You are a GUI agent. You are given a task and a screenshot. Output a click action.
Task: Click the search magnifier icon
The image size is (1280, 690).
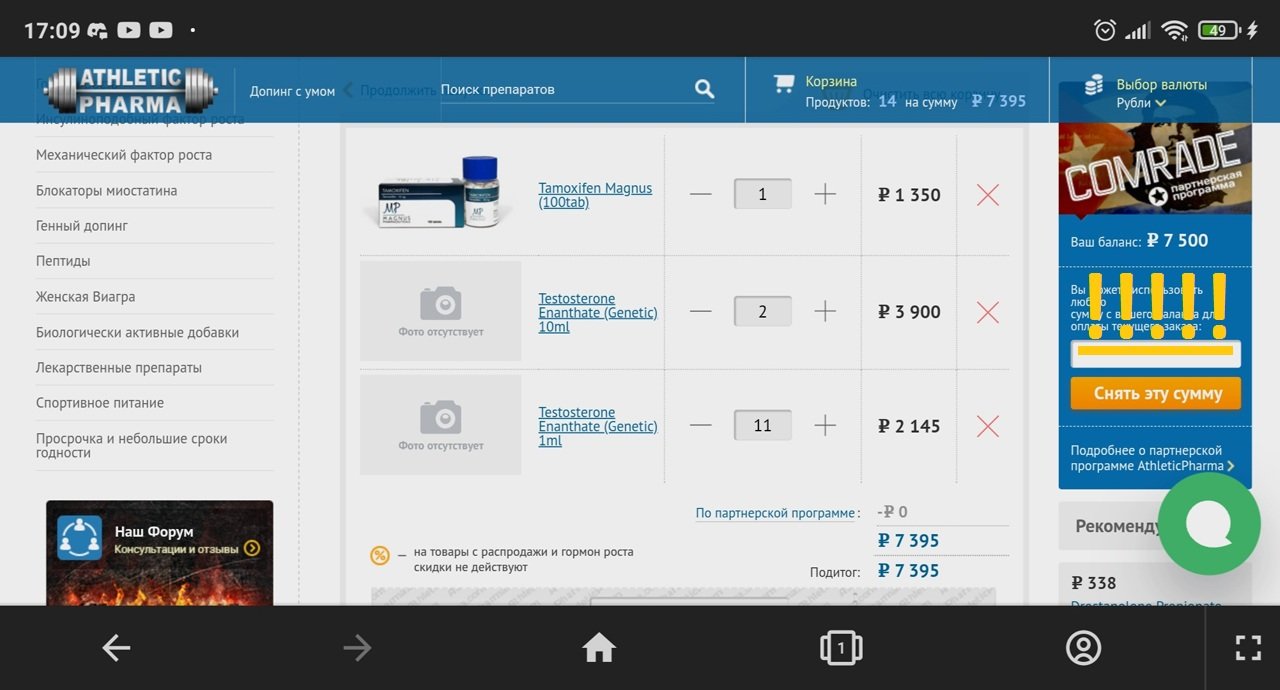pyautogui.click(x=705, y=89)
